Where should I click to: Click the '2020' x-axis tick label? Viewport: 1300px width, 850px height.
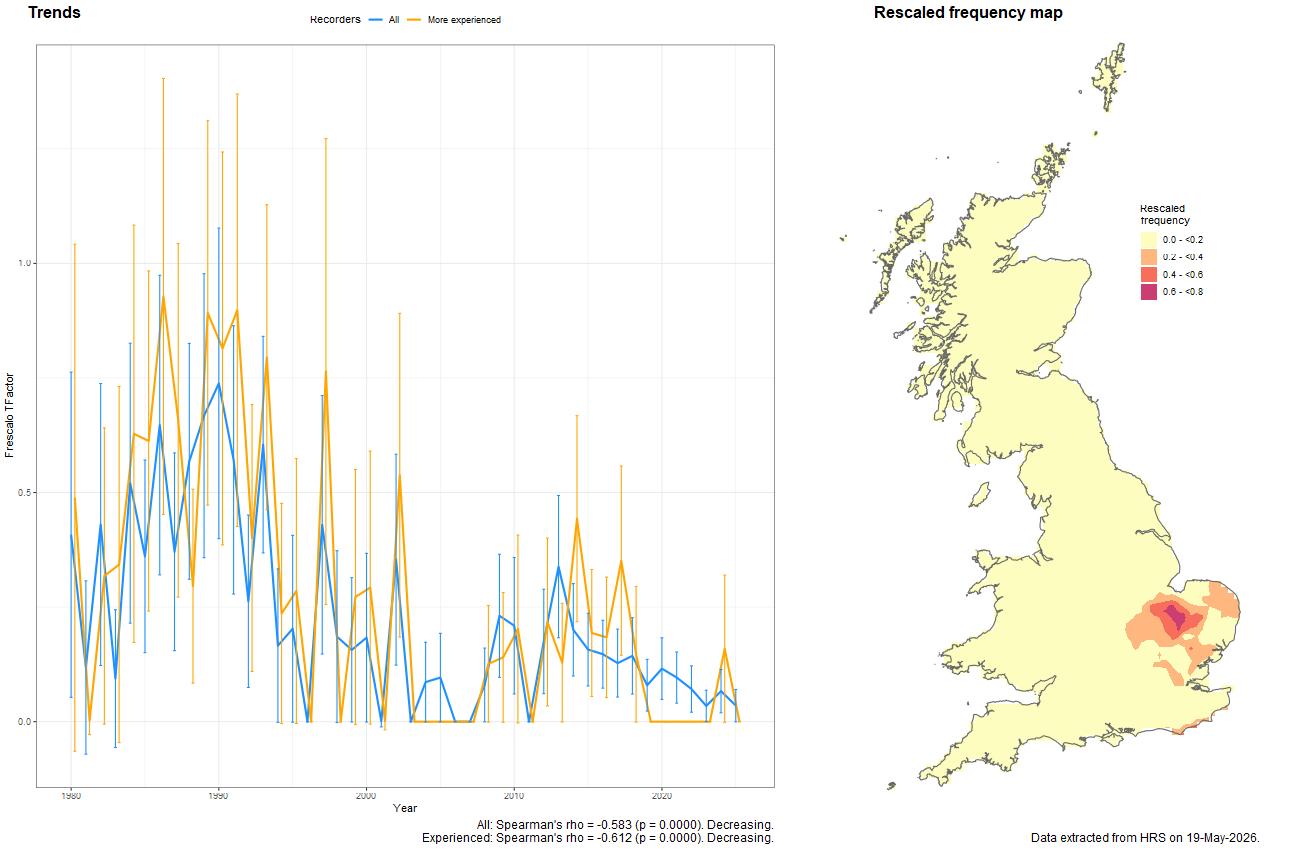pos(662,797)
